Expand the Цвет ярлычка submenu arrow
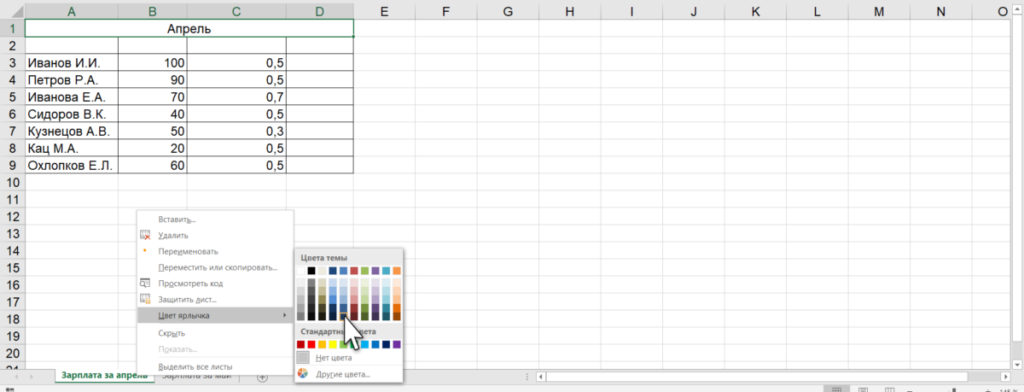This screenshot has width=1024, height=392. [284, 316]
